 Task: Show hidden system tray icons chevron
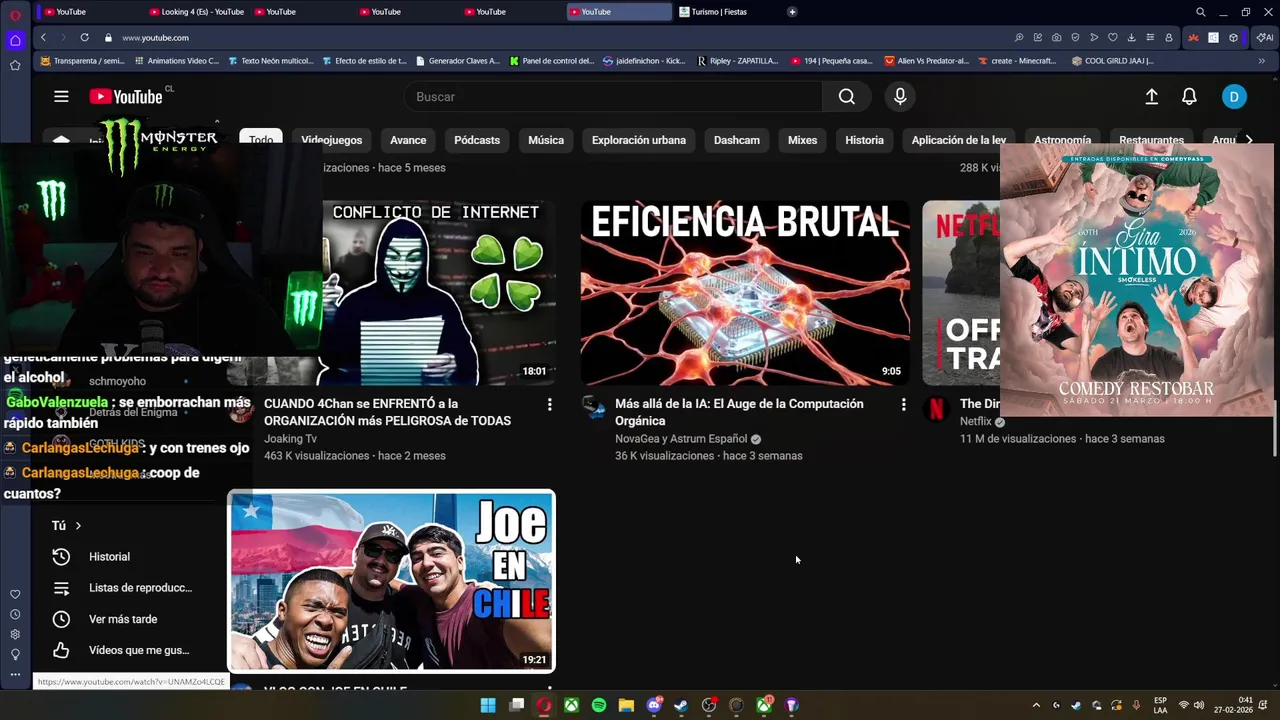click(1036, 705)
